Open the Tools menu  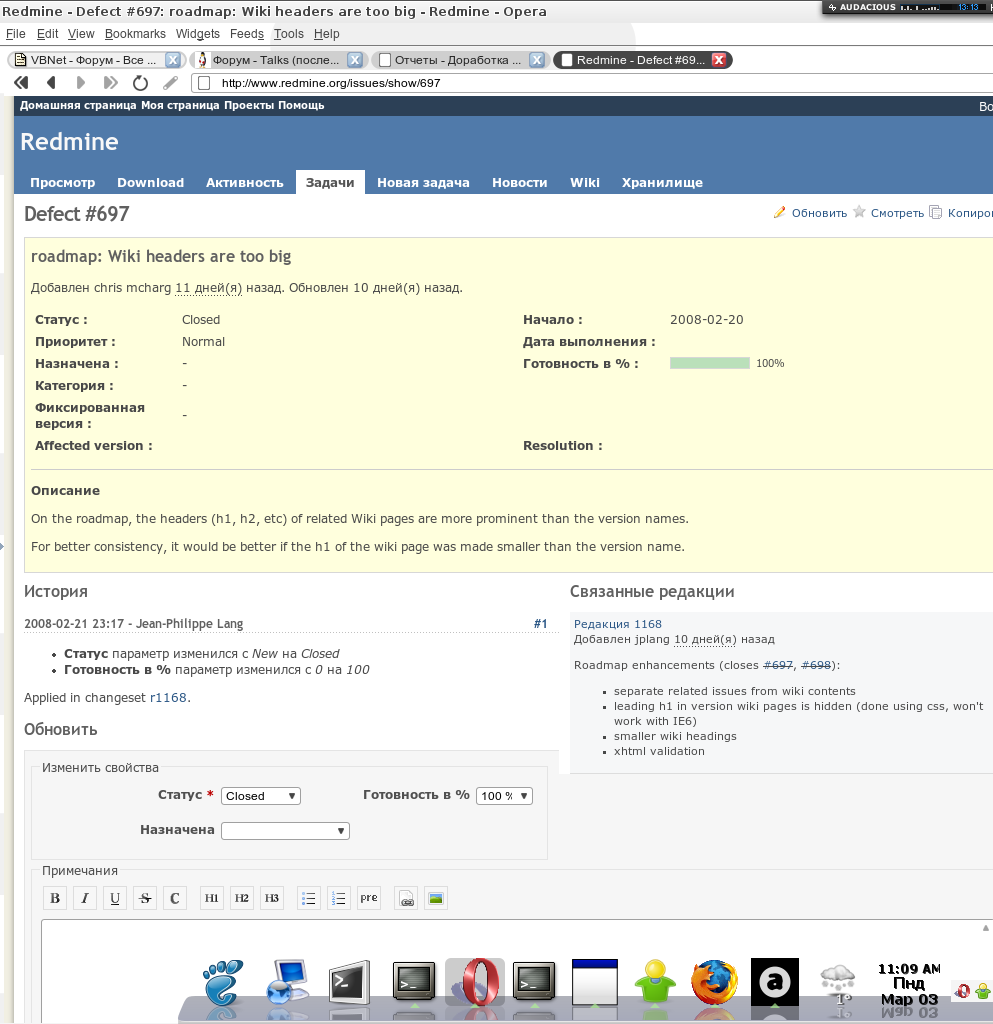[x=289, y=34]
